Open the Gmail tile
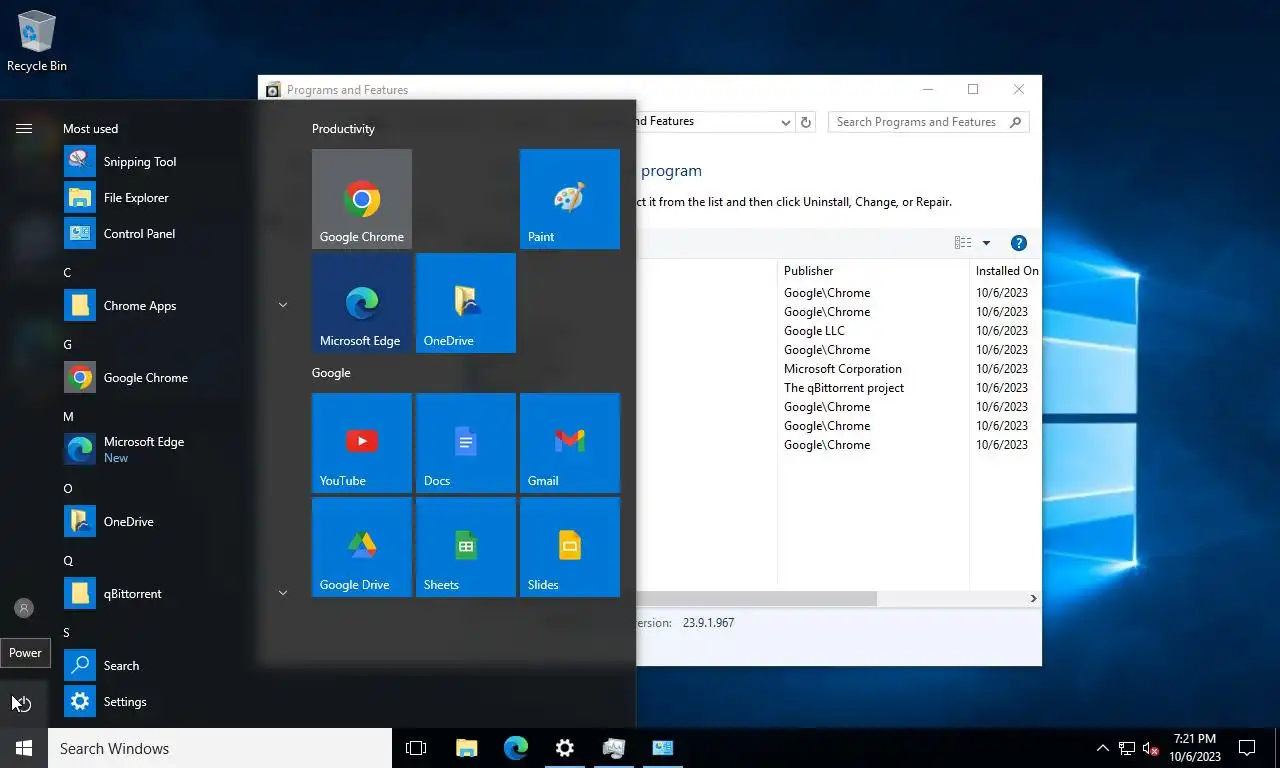 pyautogui.click(x=570, y=443)
